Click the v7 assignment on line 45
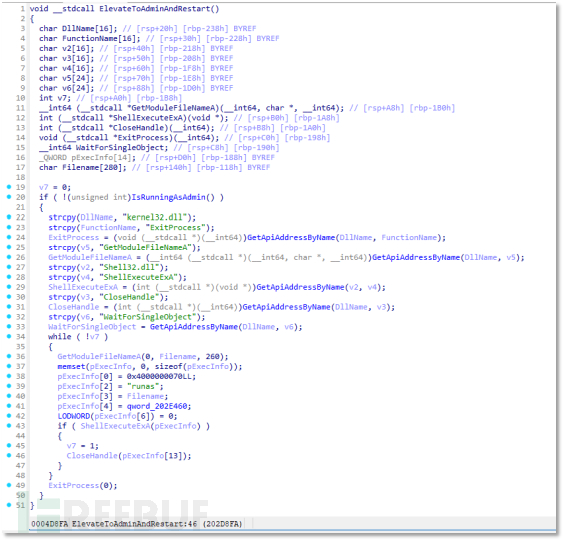The height and width of the screenshot is (540, 563). 83,446
